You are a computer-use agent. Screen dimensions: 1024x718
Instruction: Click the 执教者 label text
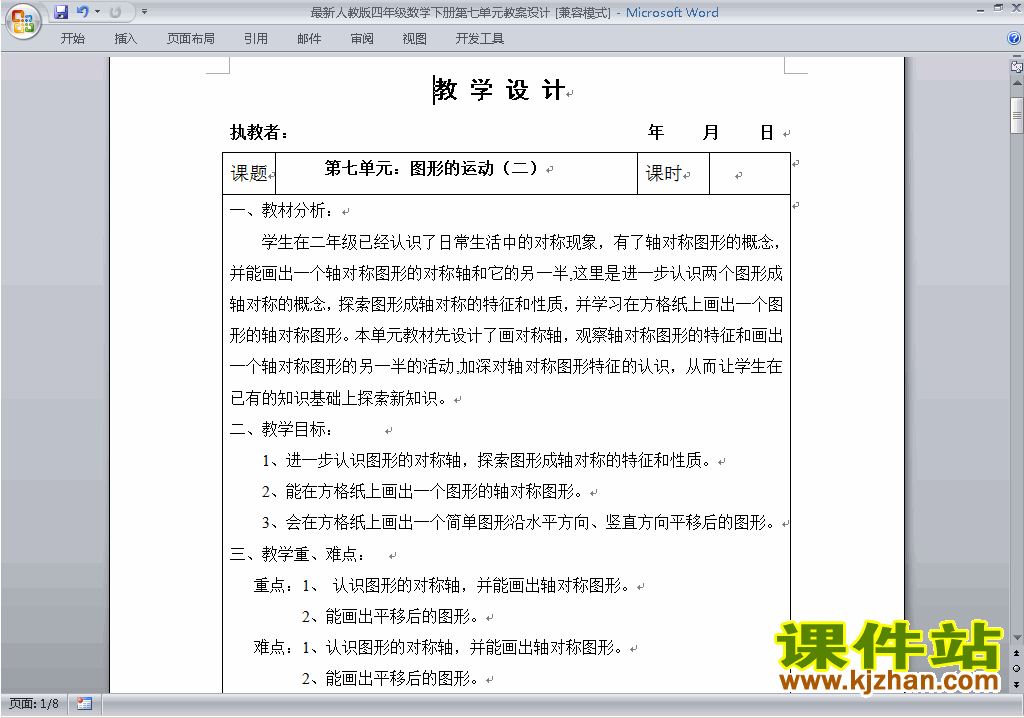pyautogui.click(x=259, y=133)
